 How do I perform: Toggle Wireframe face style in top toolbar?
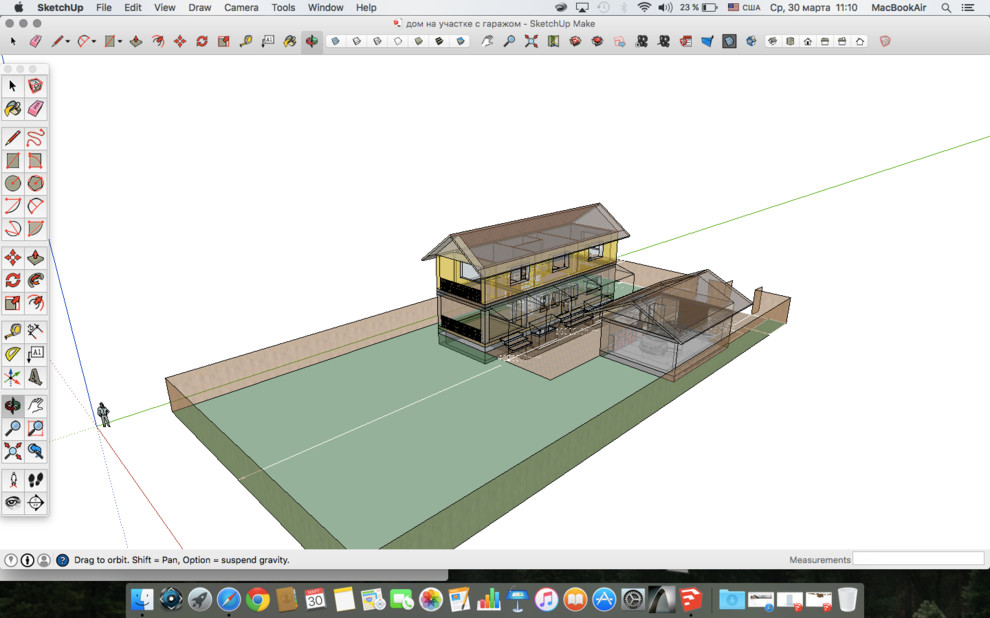click(x=377, y=42)
